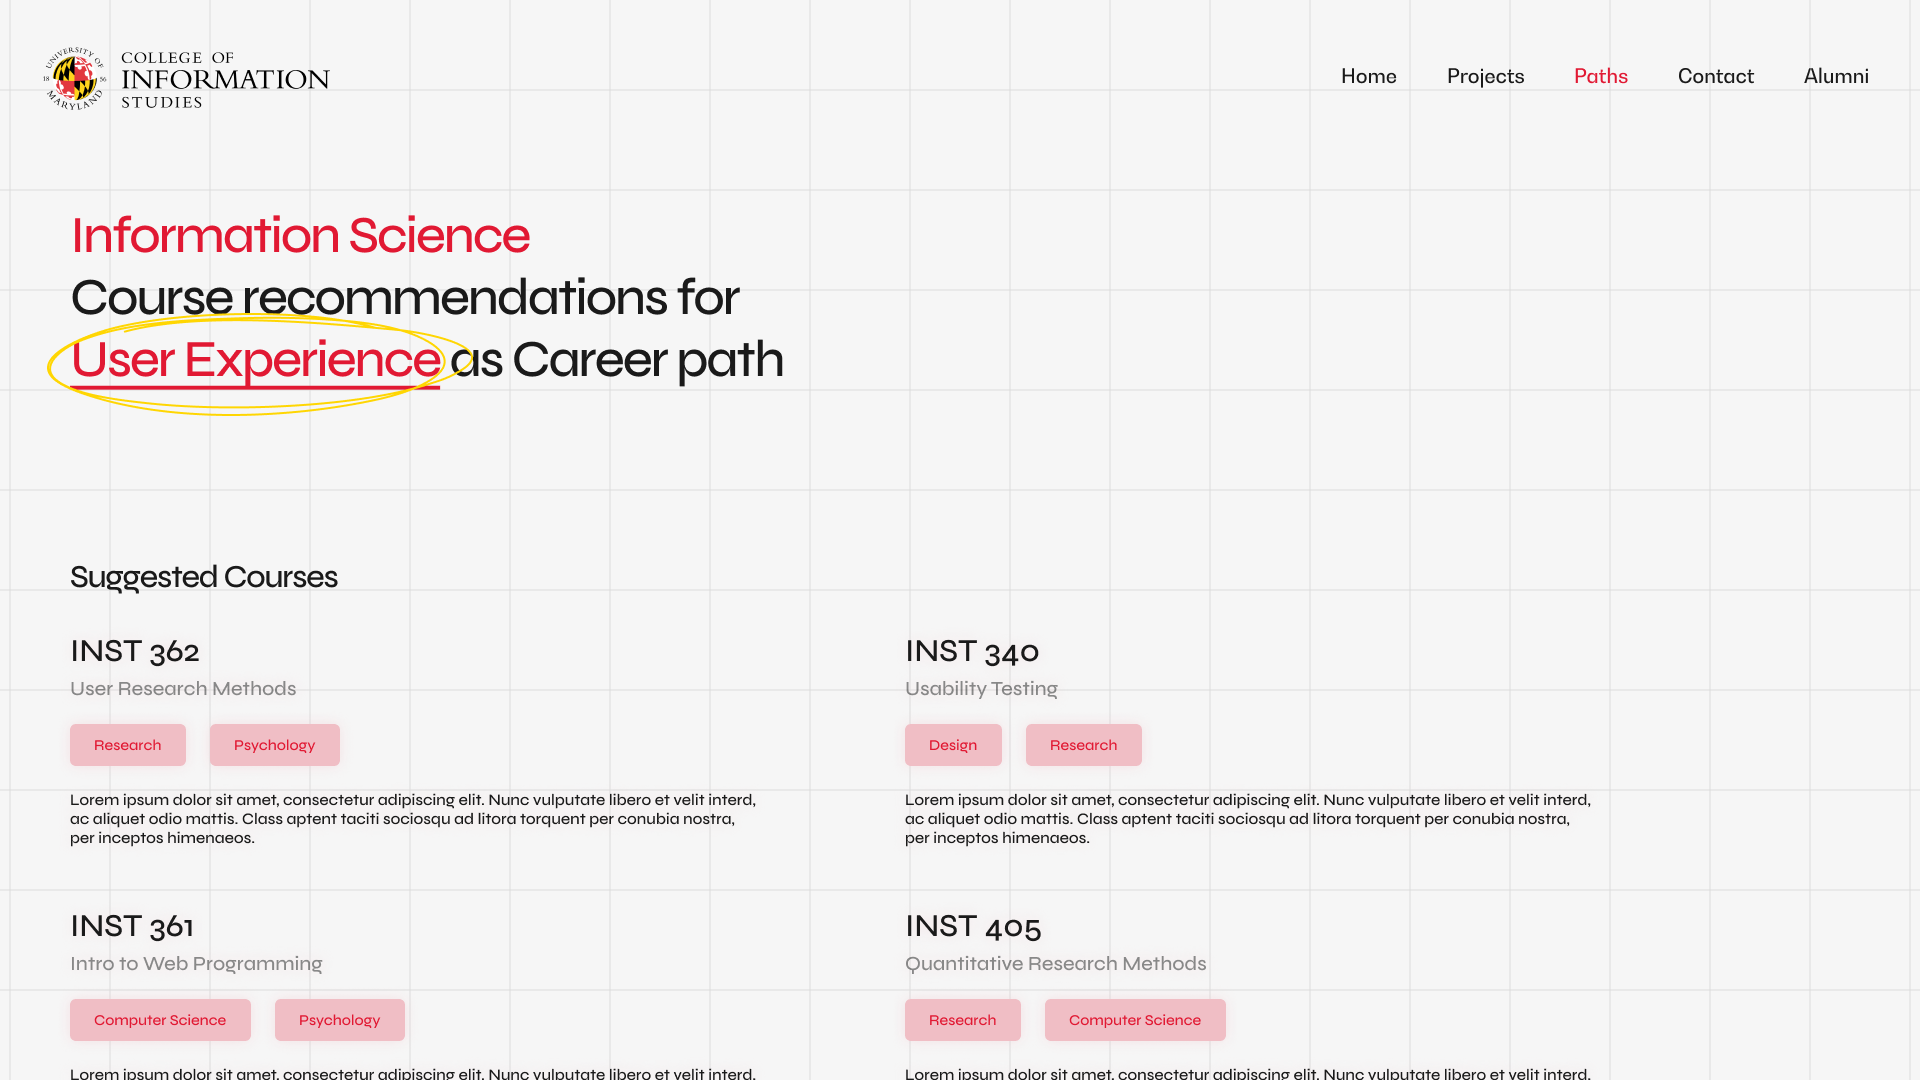Open the INST 405 course heading
The height and width of the screenshot is (1080, 1920).
pos(972,926)
